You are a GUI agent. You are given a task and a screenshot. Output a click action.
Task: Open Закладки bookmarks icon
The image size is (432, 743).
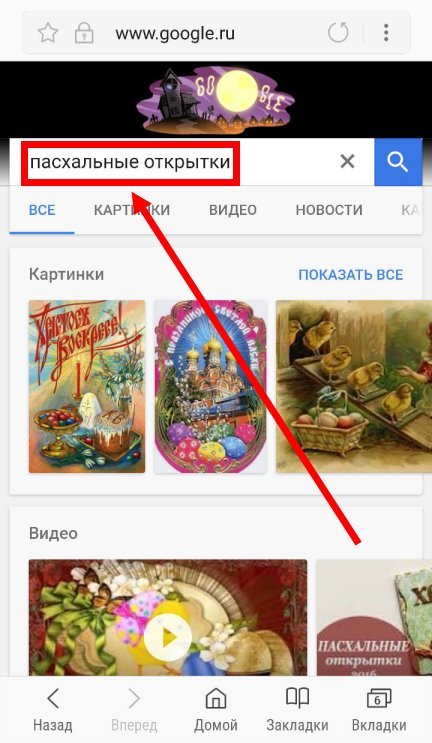[297, 710]
